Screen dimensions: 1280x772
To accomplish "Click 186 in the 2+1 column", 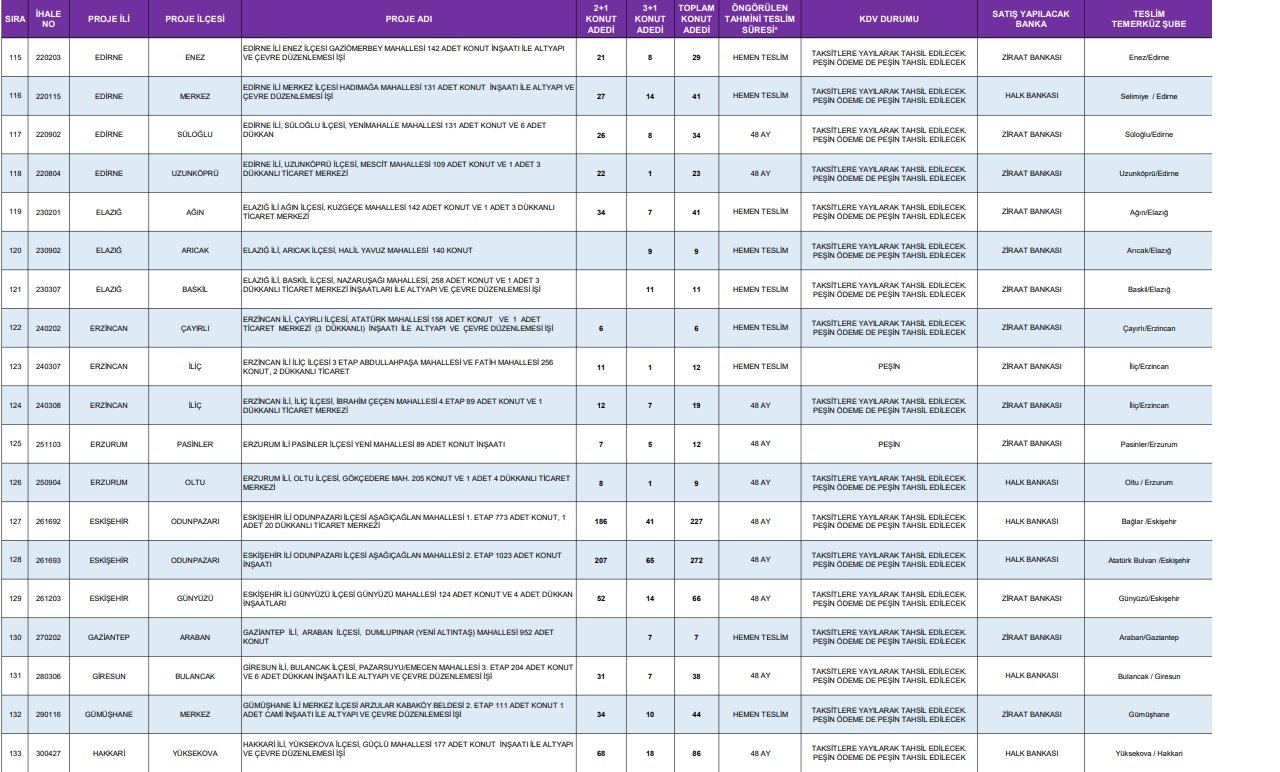I will click(x=601, y=521).
